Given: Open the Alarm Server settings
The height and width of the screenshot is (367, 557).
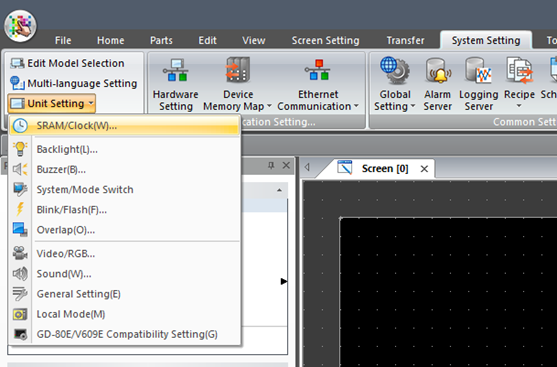Looking at the screenshot, I should pos(437,85).
